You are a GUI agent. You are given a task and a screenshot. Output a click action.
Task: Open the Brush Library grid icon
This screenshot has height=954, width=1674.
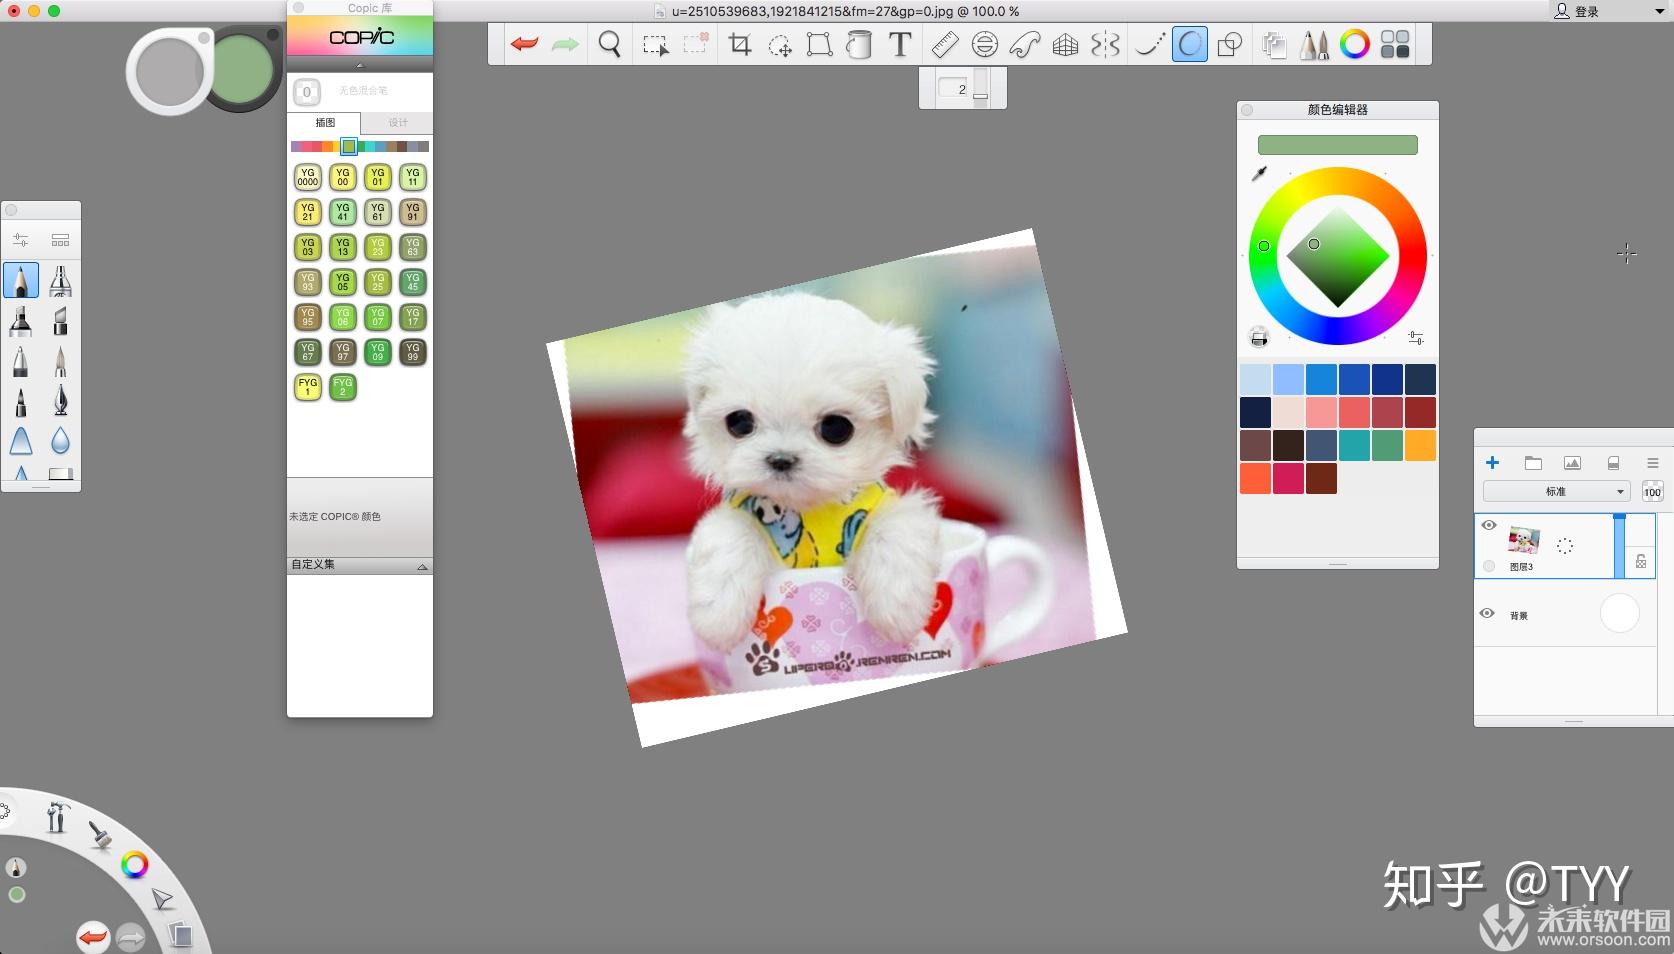pos(61,240)
